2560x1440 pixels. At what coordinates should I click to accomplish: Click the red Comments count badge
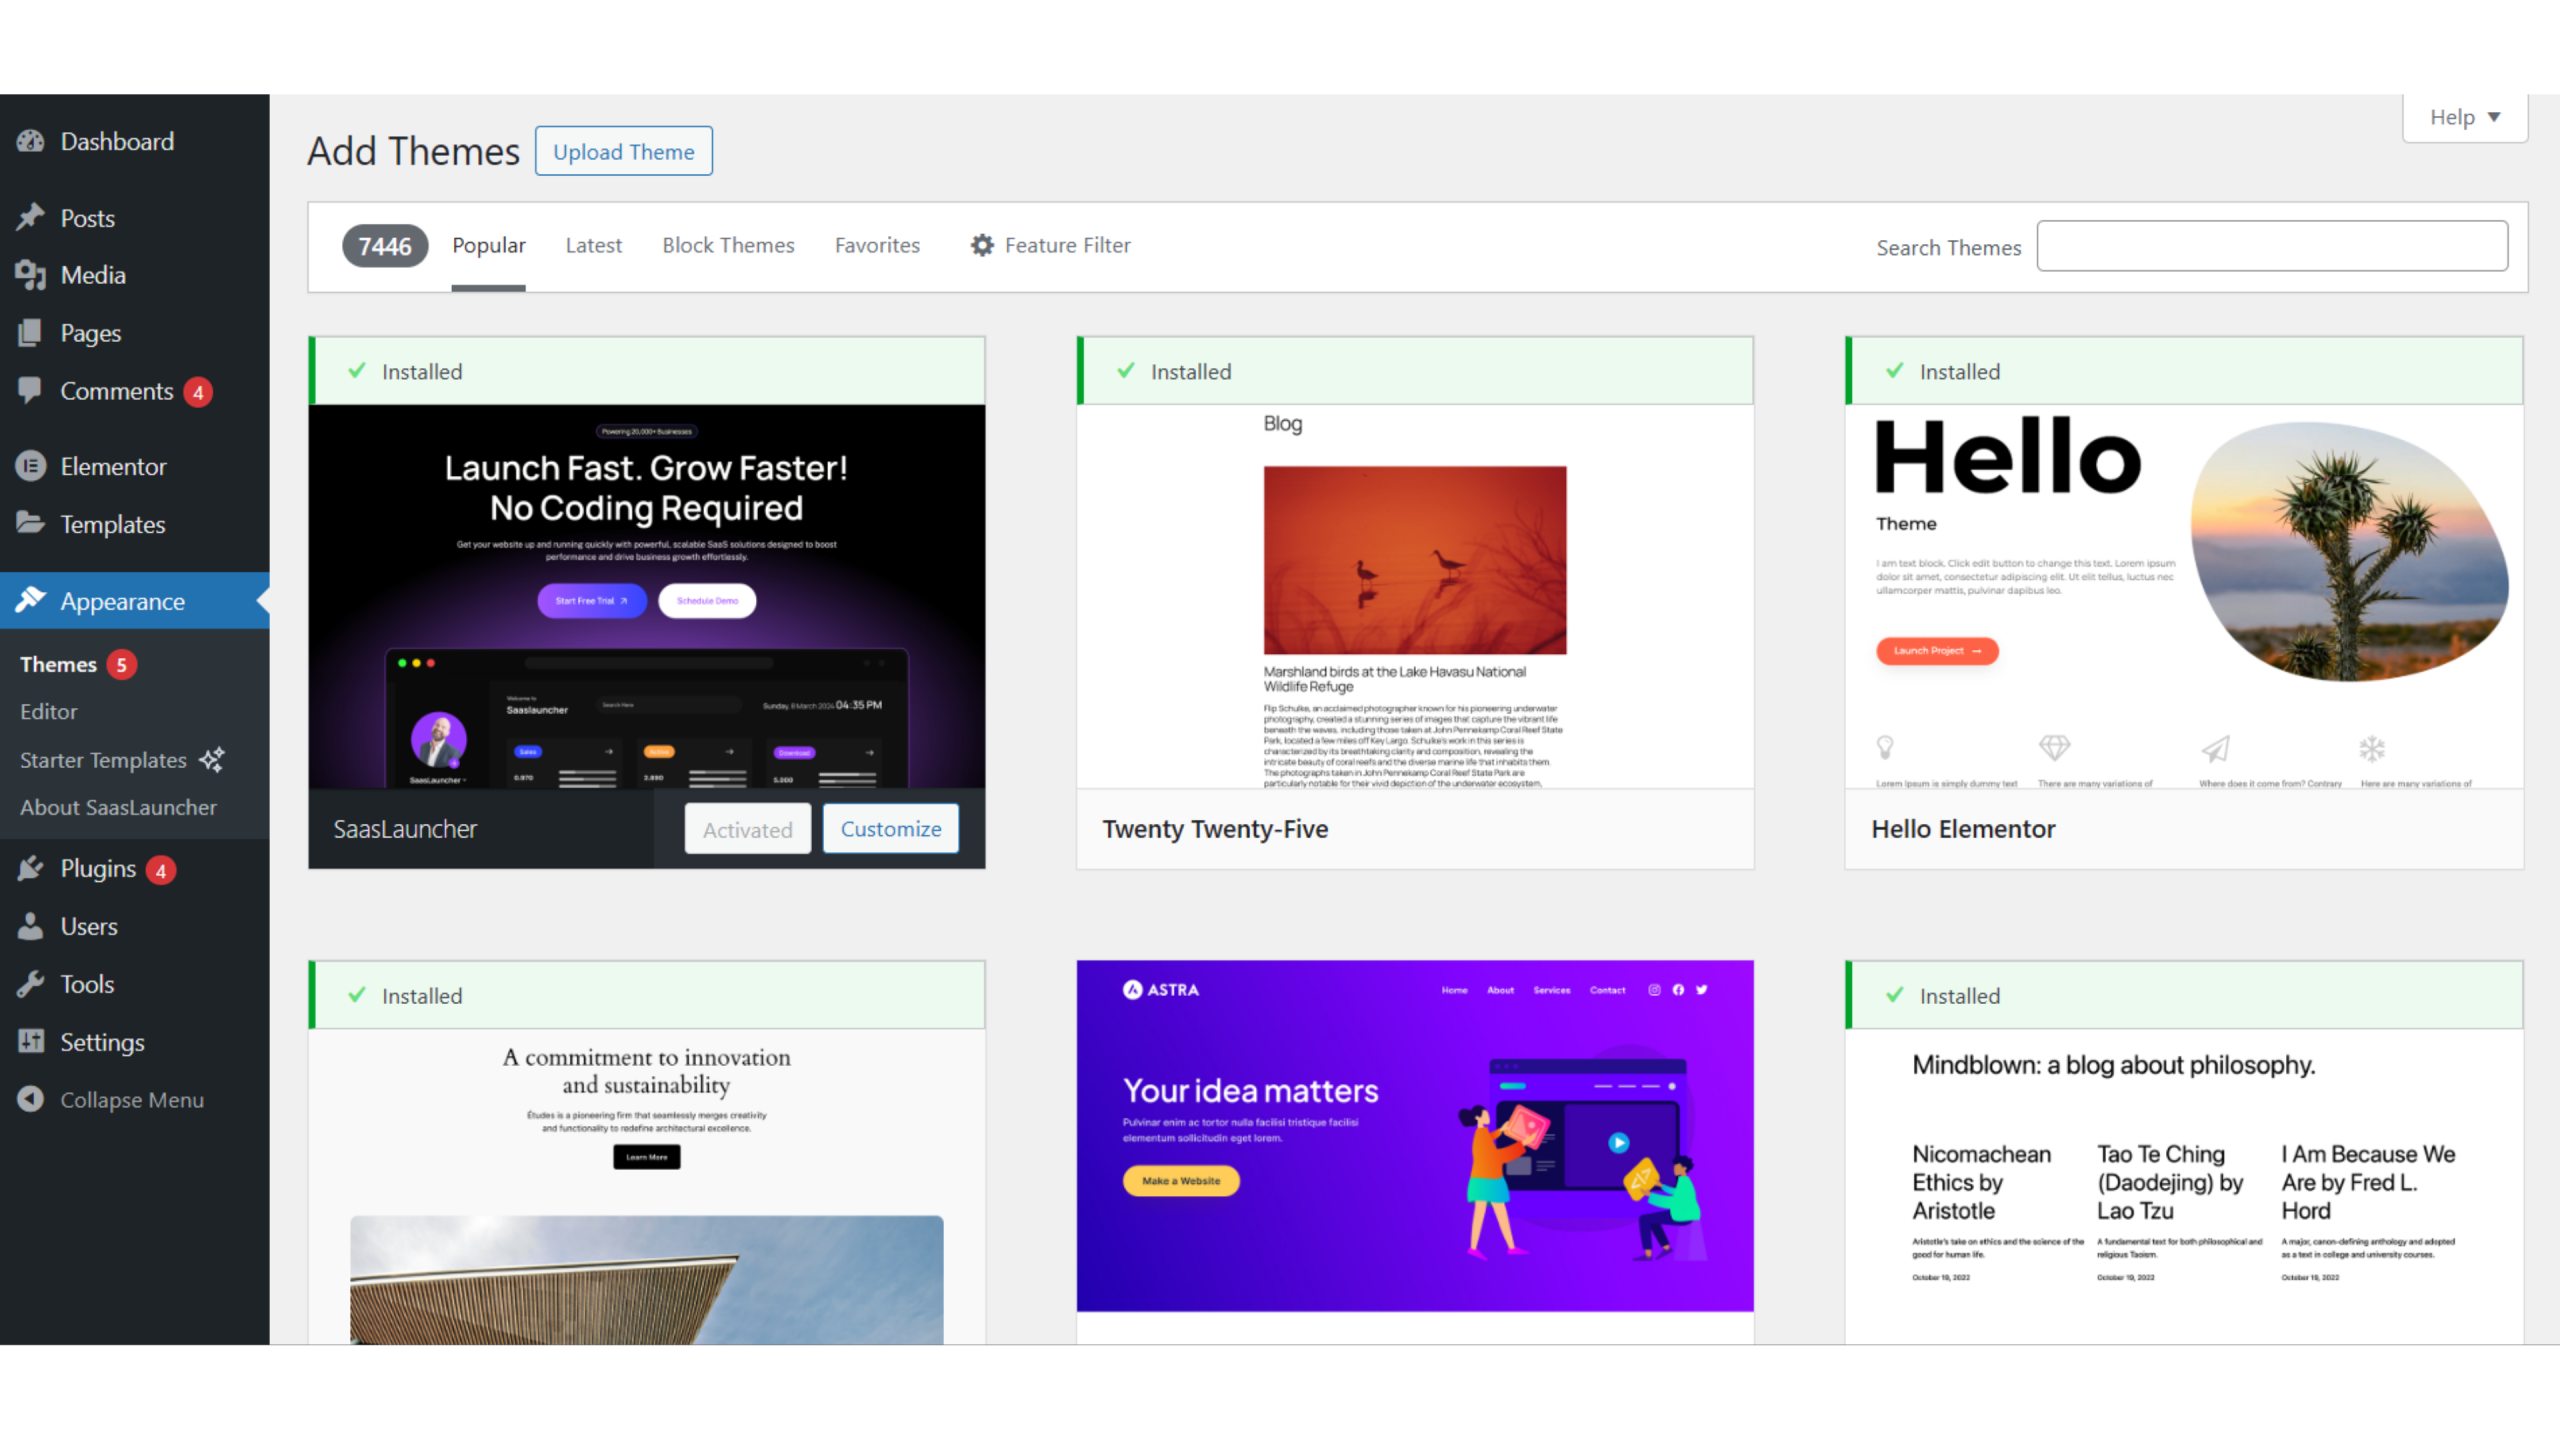tap(198, 392)
